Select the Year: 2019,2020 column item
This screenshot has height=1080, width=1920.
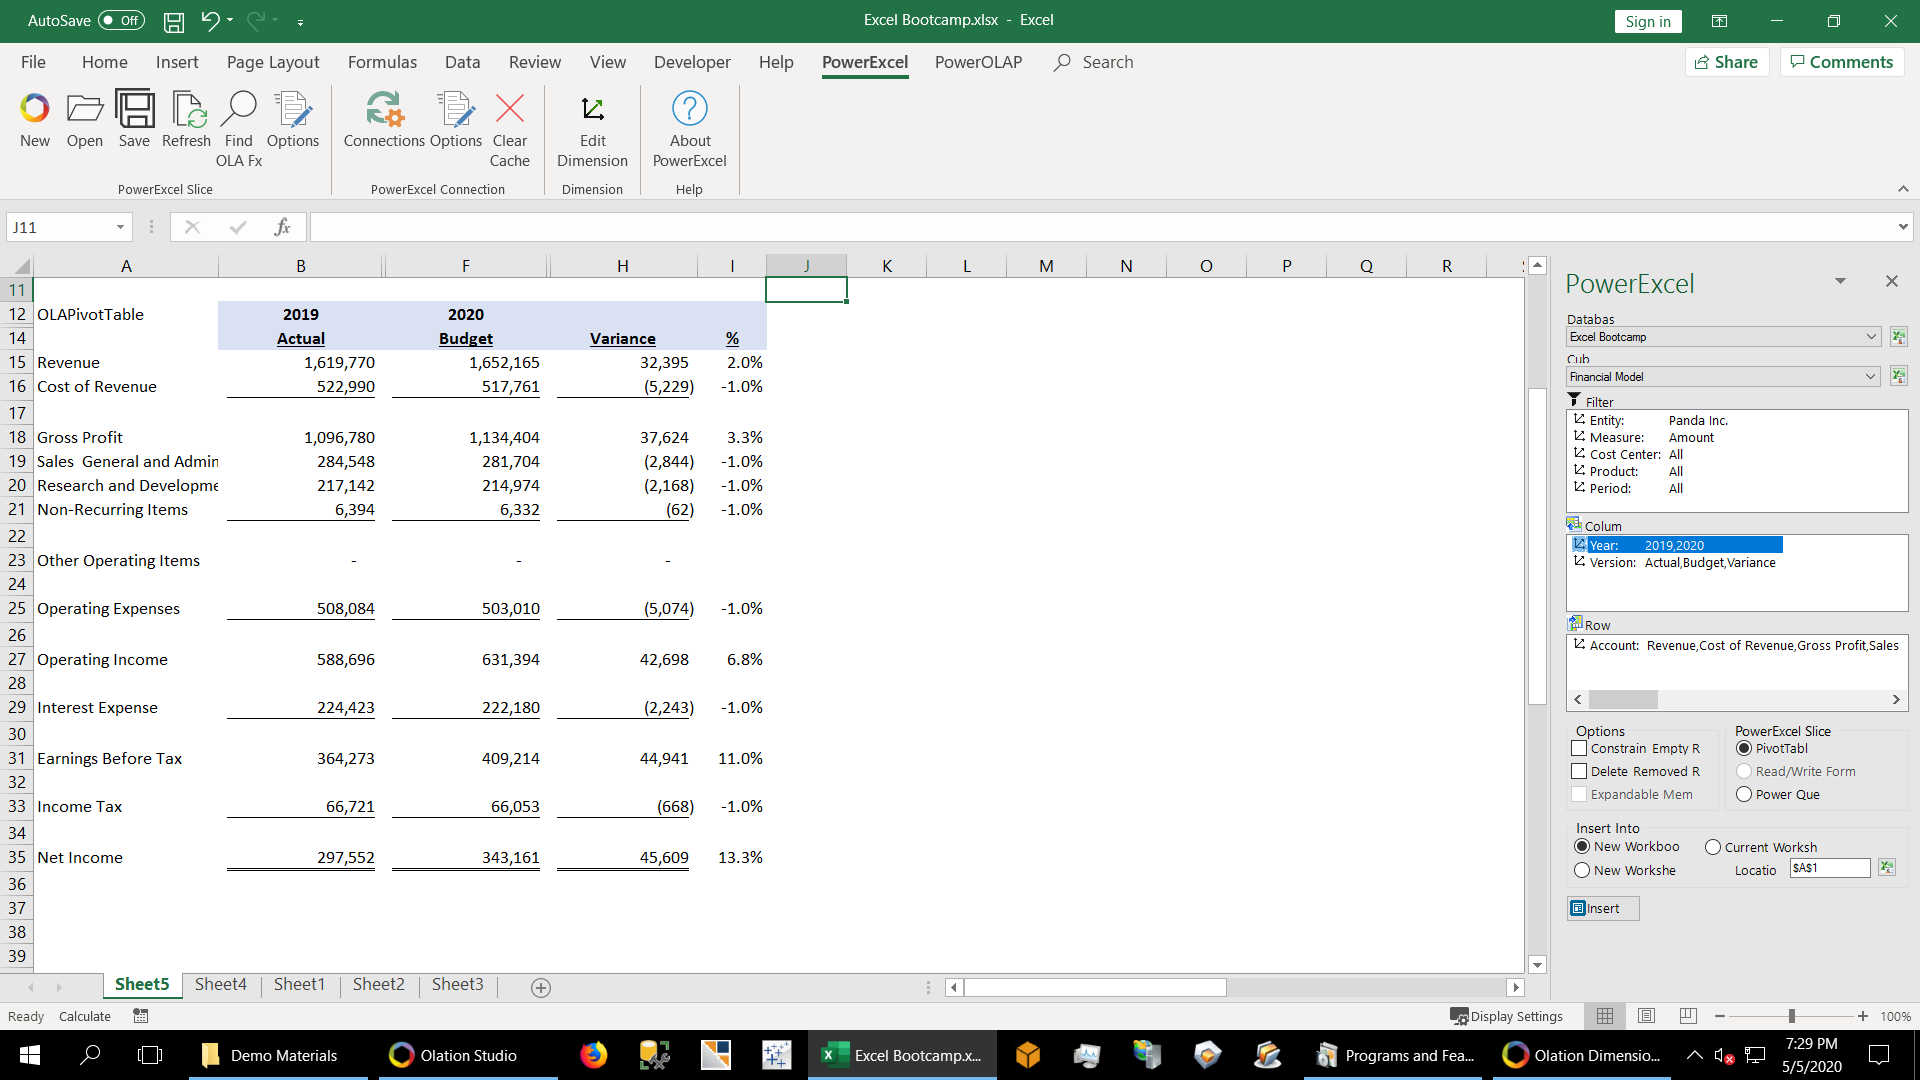tap(1677, 545)
